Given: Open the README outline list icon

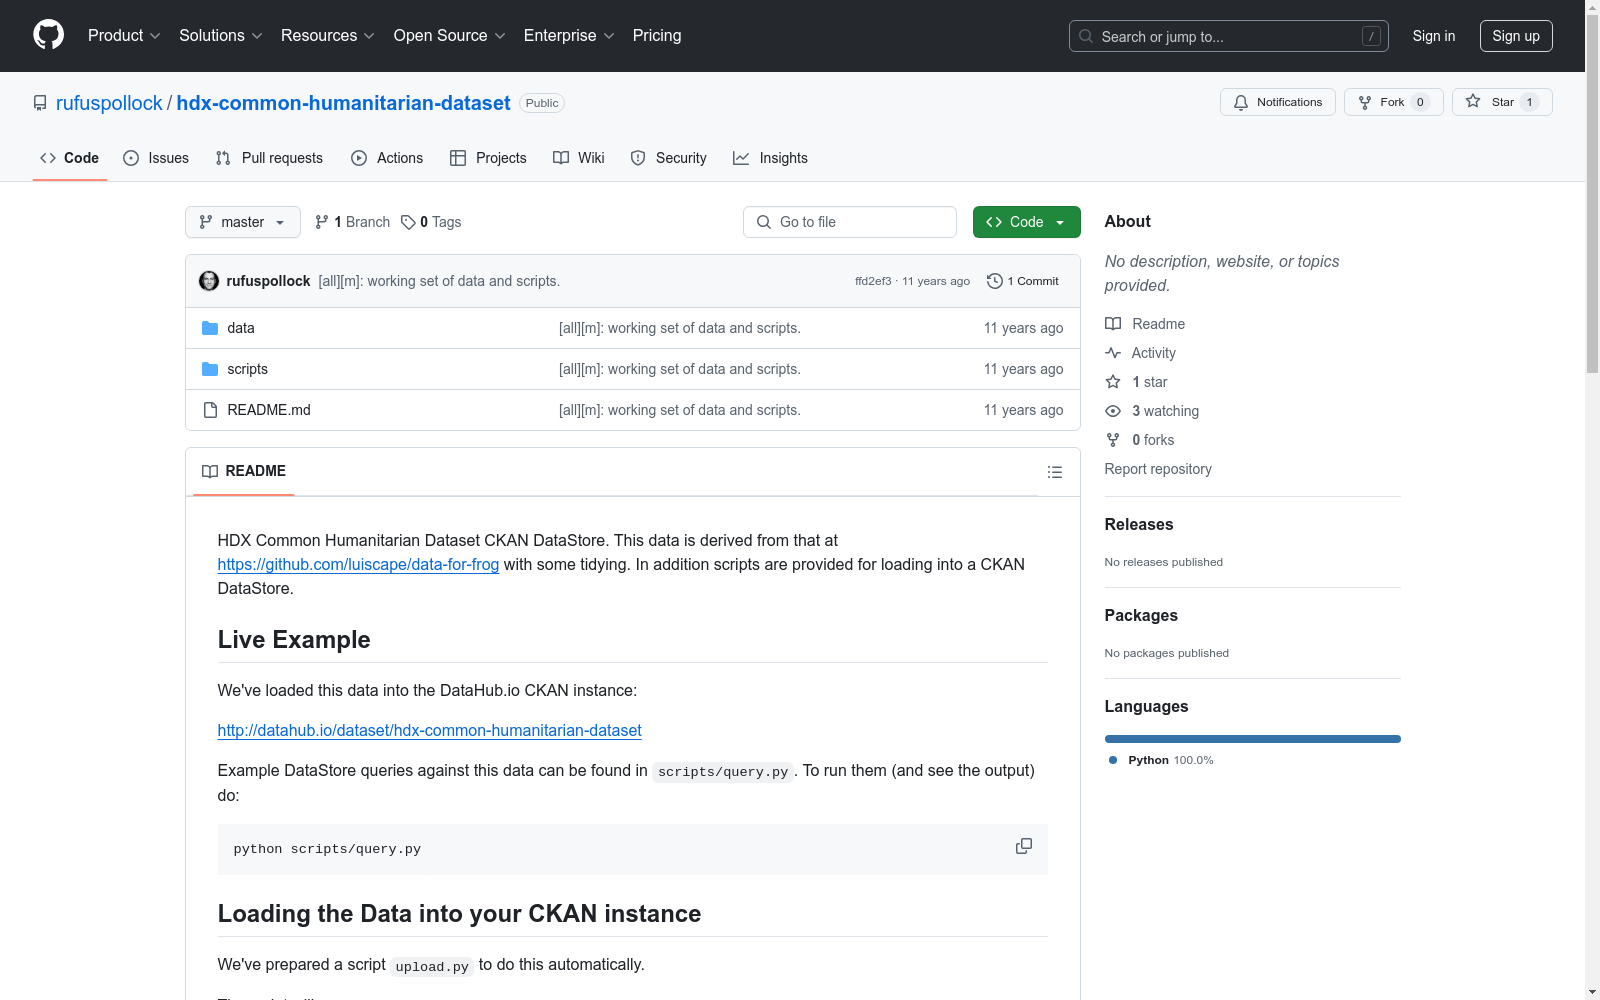Looking at the screenshot, I should (x=1055, y=472).
